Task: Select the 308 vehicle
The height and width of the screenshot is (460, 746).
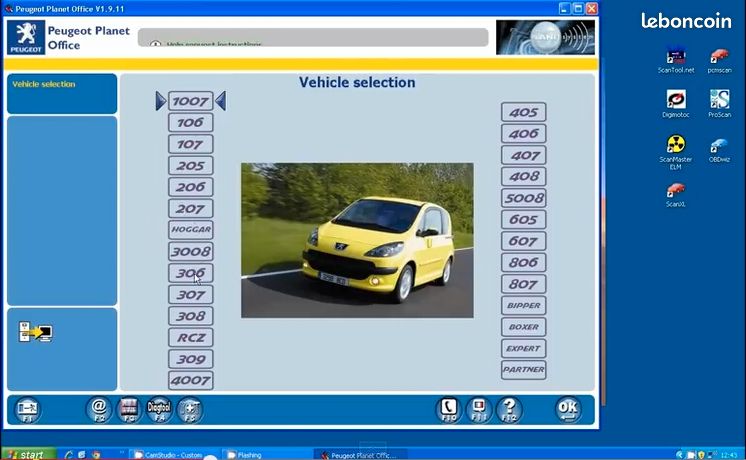Action: click(191, 316)
